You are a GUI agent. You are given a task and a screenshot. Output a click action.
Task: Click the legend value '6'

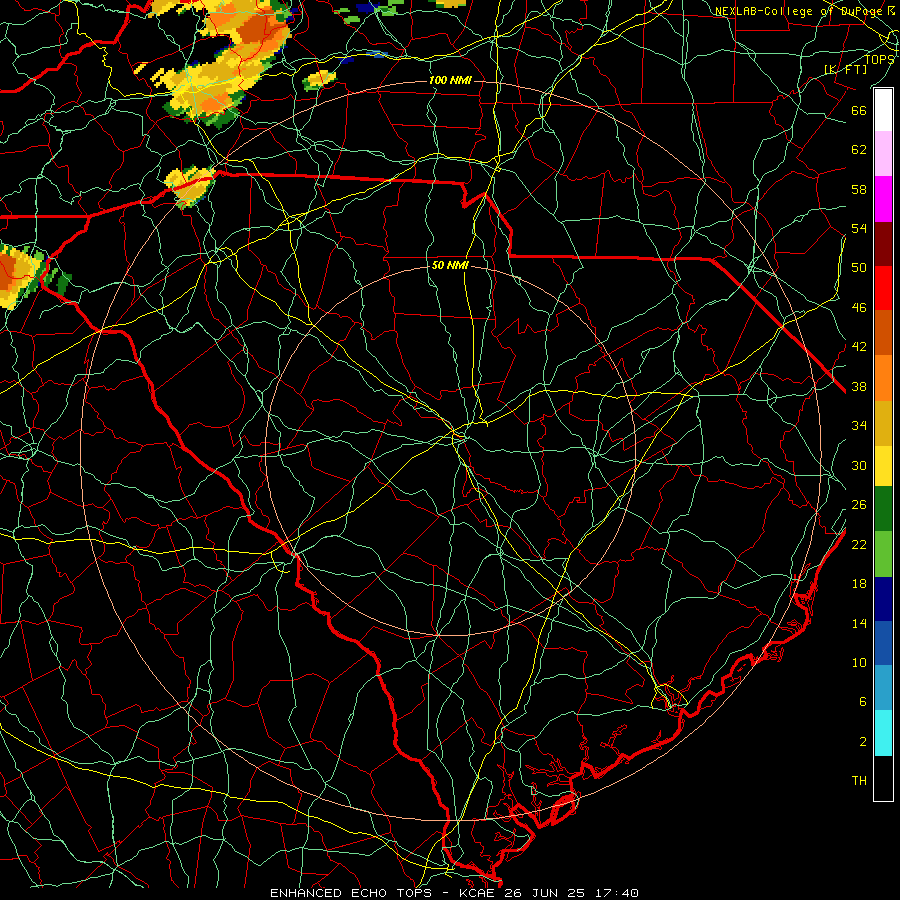[863, 701]
